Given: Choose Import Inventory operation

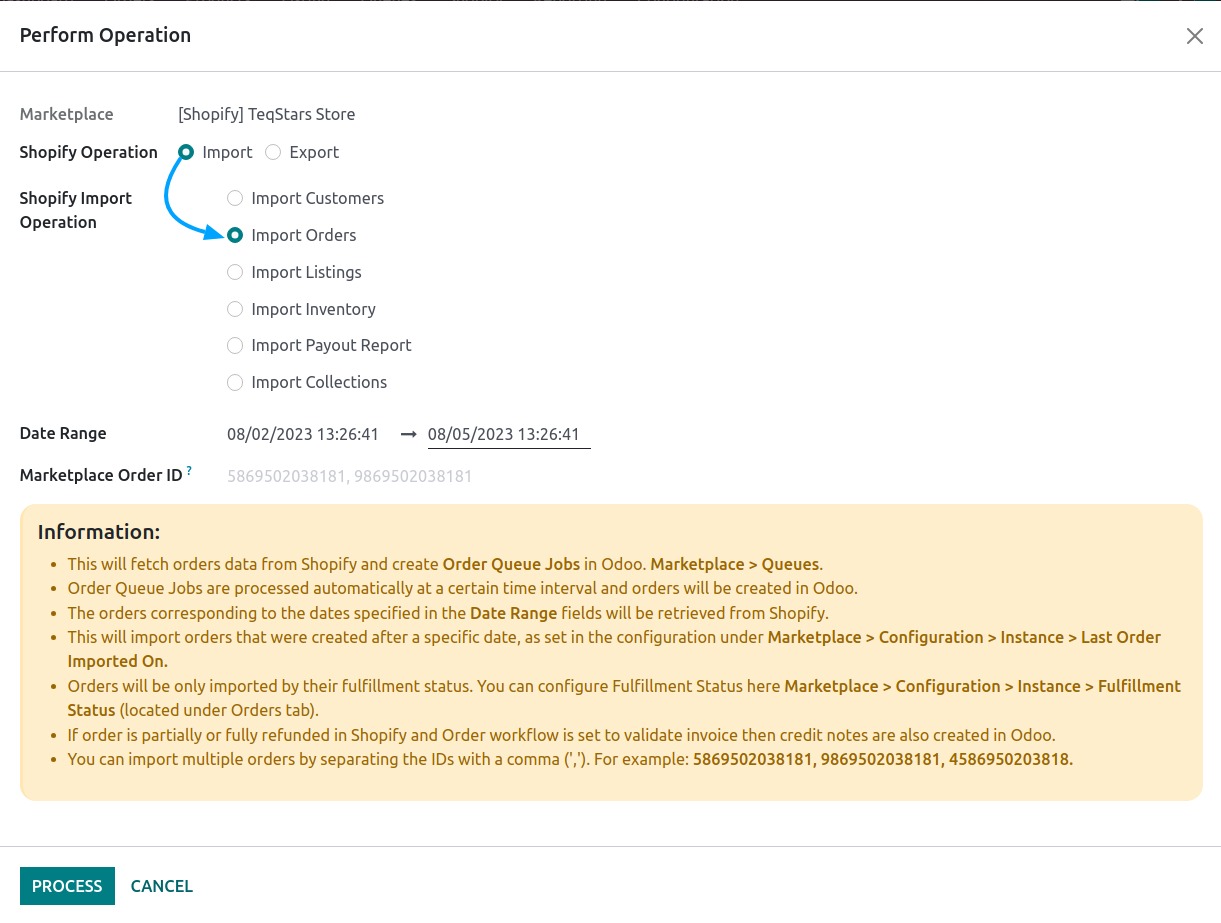Looking at the screenshot, I should (235, 309).
